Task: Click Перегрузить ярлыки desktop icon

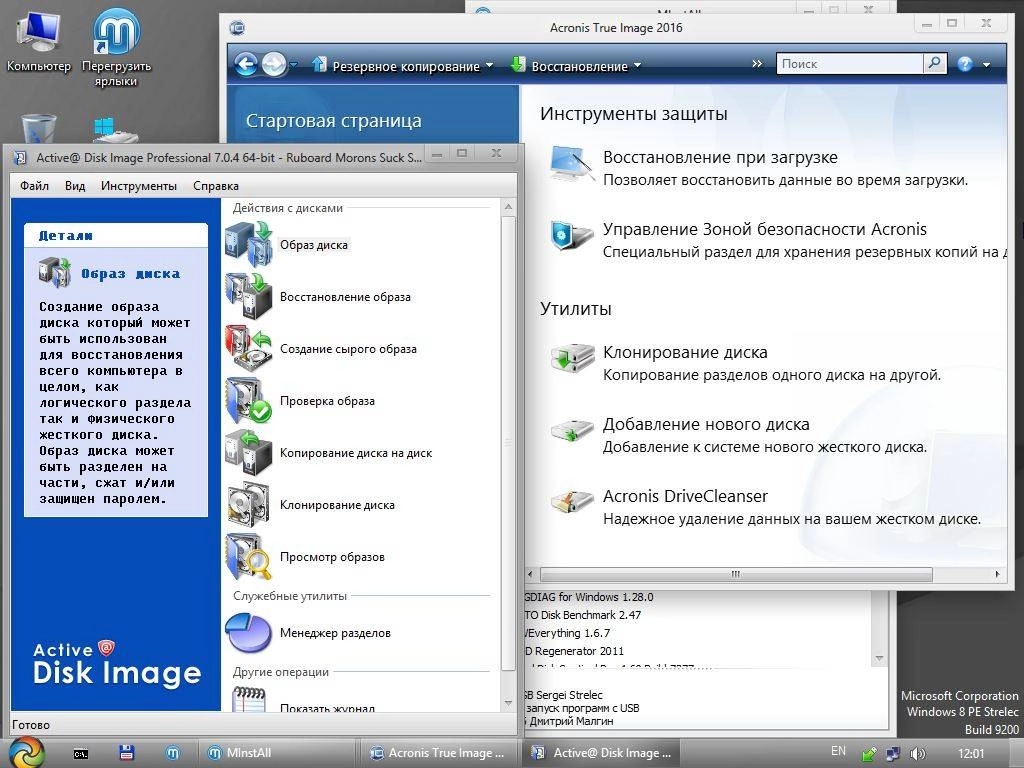Action: pos(116,48)
